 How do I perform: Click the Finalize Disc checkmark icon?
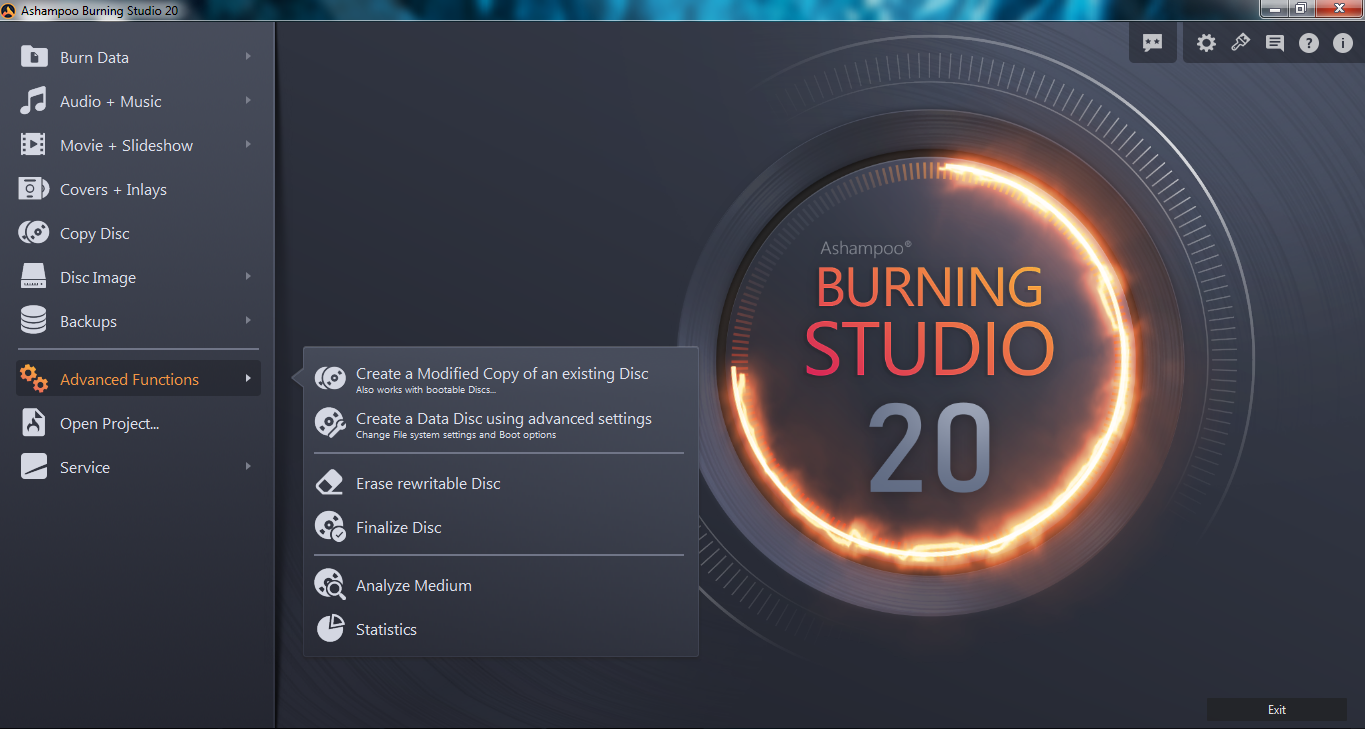(x=330, y=527)
